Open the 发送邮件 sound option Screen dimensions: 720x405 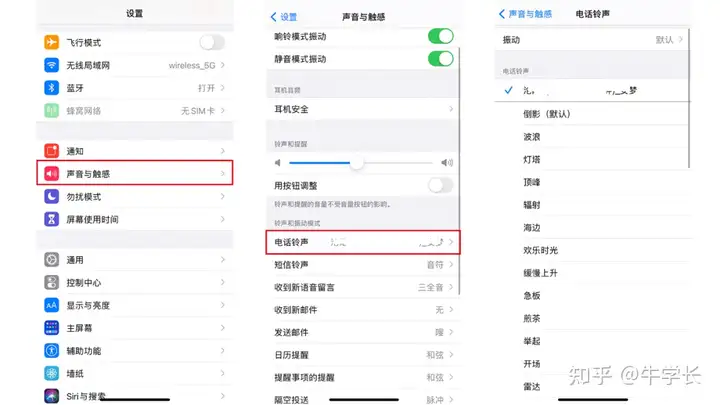point(363,332)
